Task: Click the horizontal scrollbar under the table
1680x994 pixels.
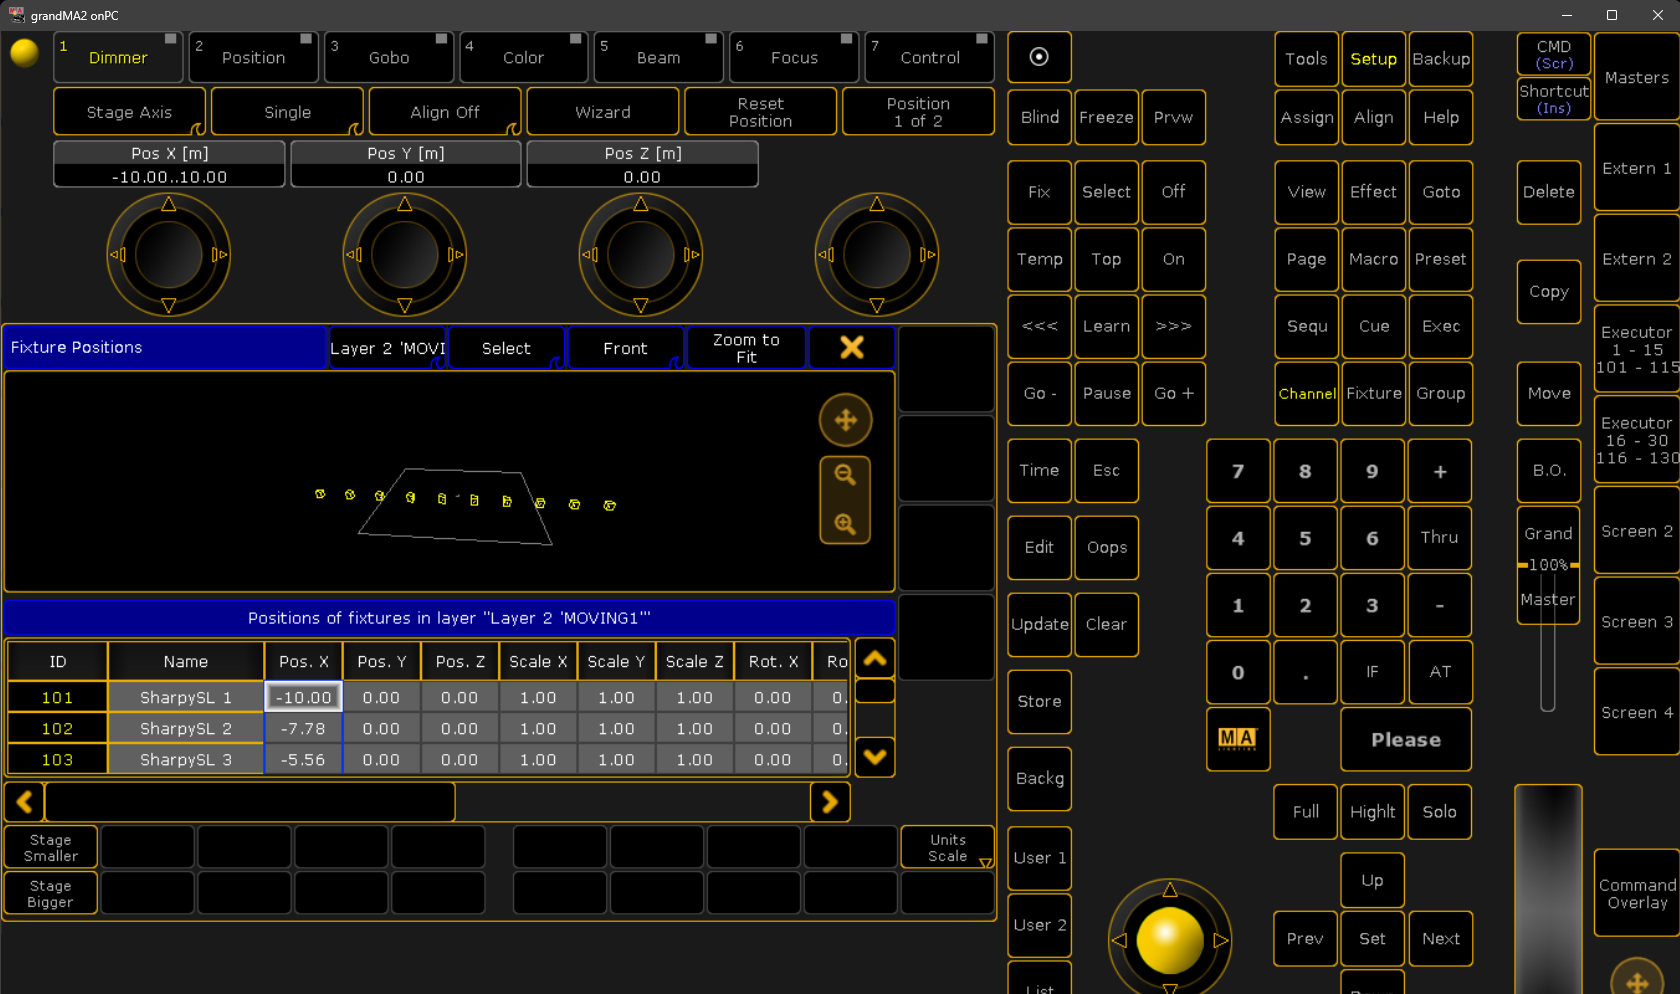Action: click(x=250, y=802)
